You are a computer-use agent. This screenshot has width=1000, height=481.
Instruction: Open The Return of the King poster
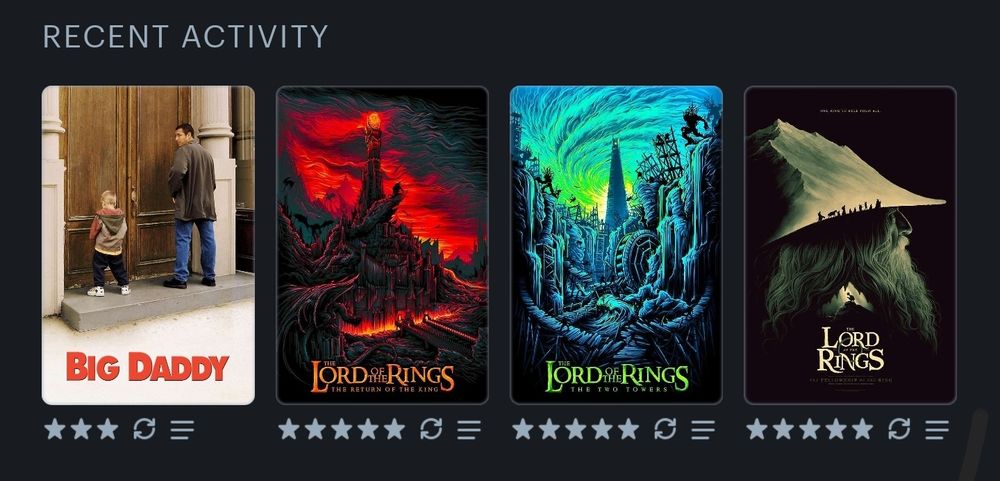click(x=382, y=245)
